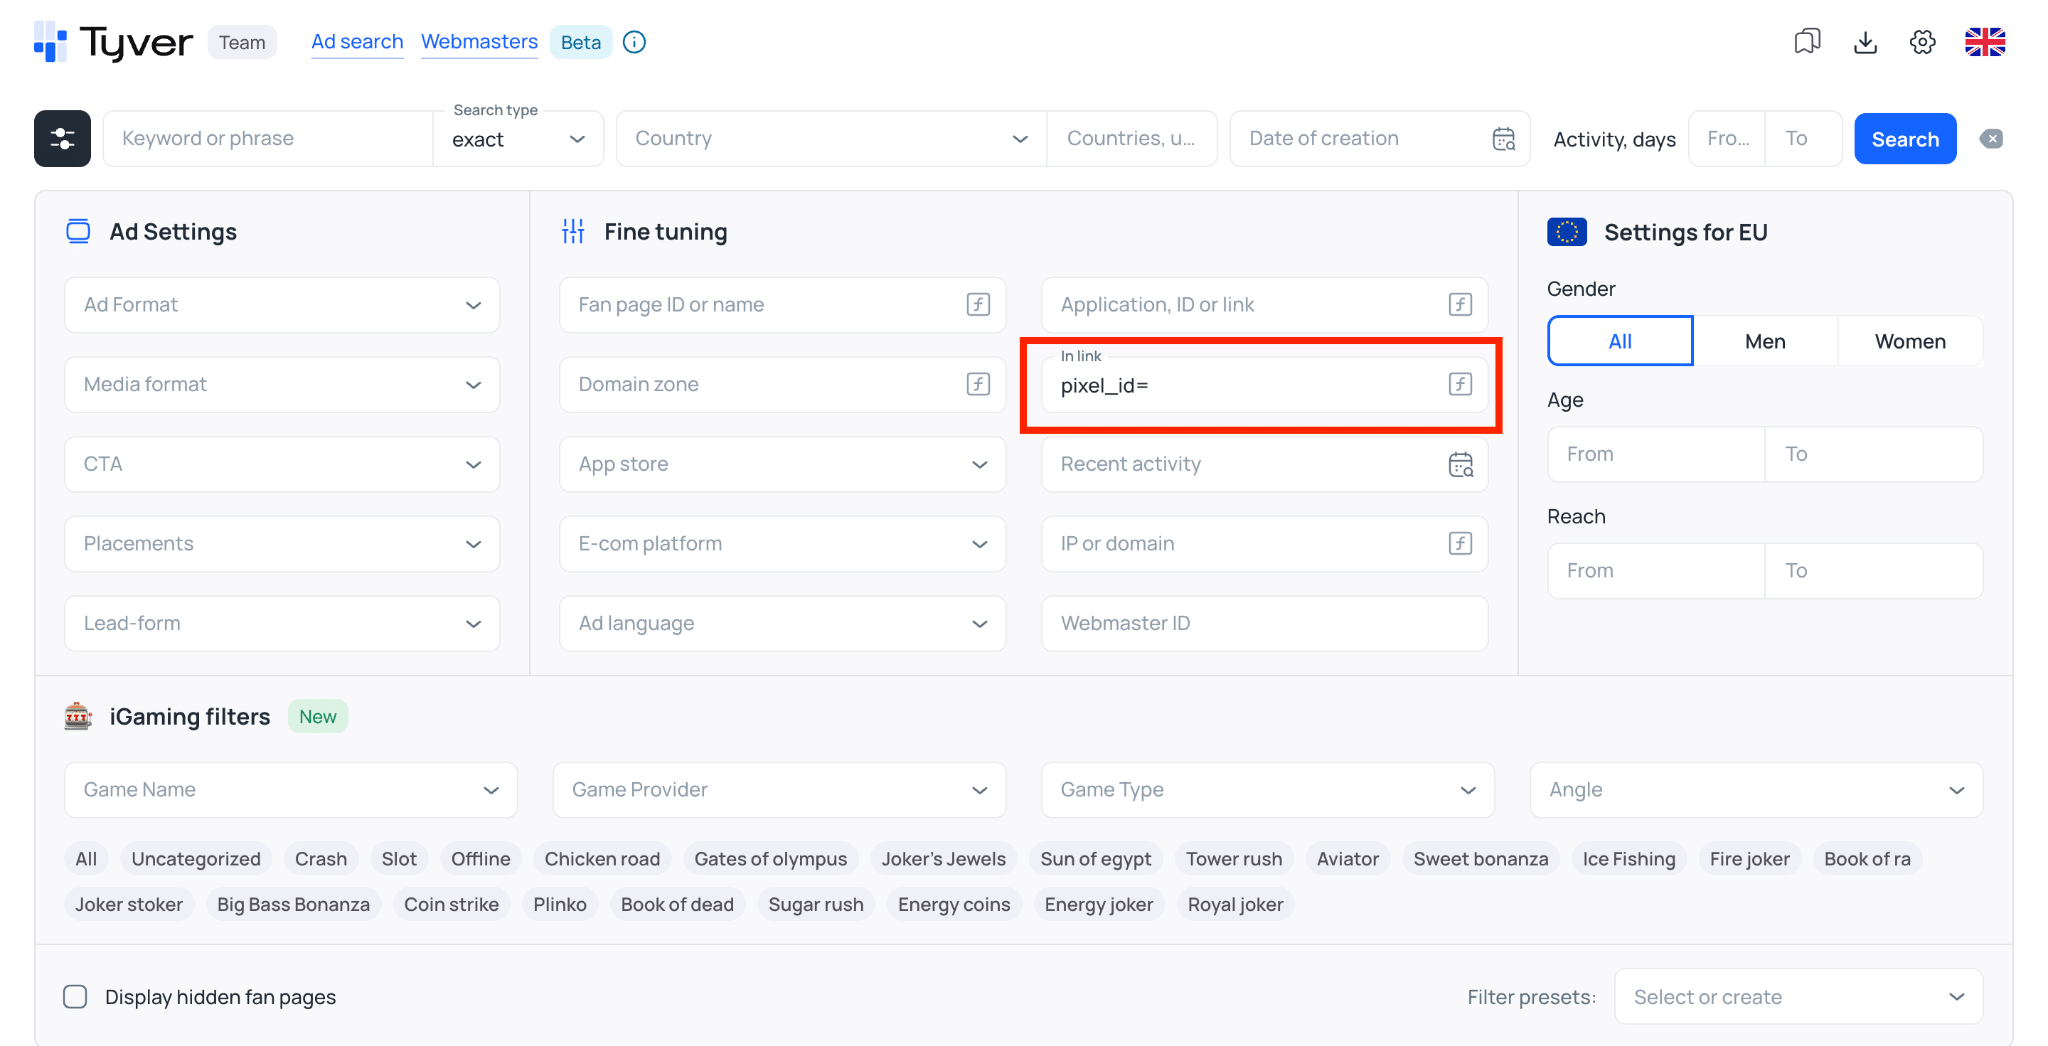Open the Game Provider dropdown

pyautogui.click(x=779, y=790)
